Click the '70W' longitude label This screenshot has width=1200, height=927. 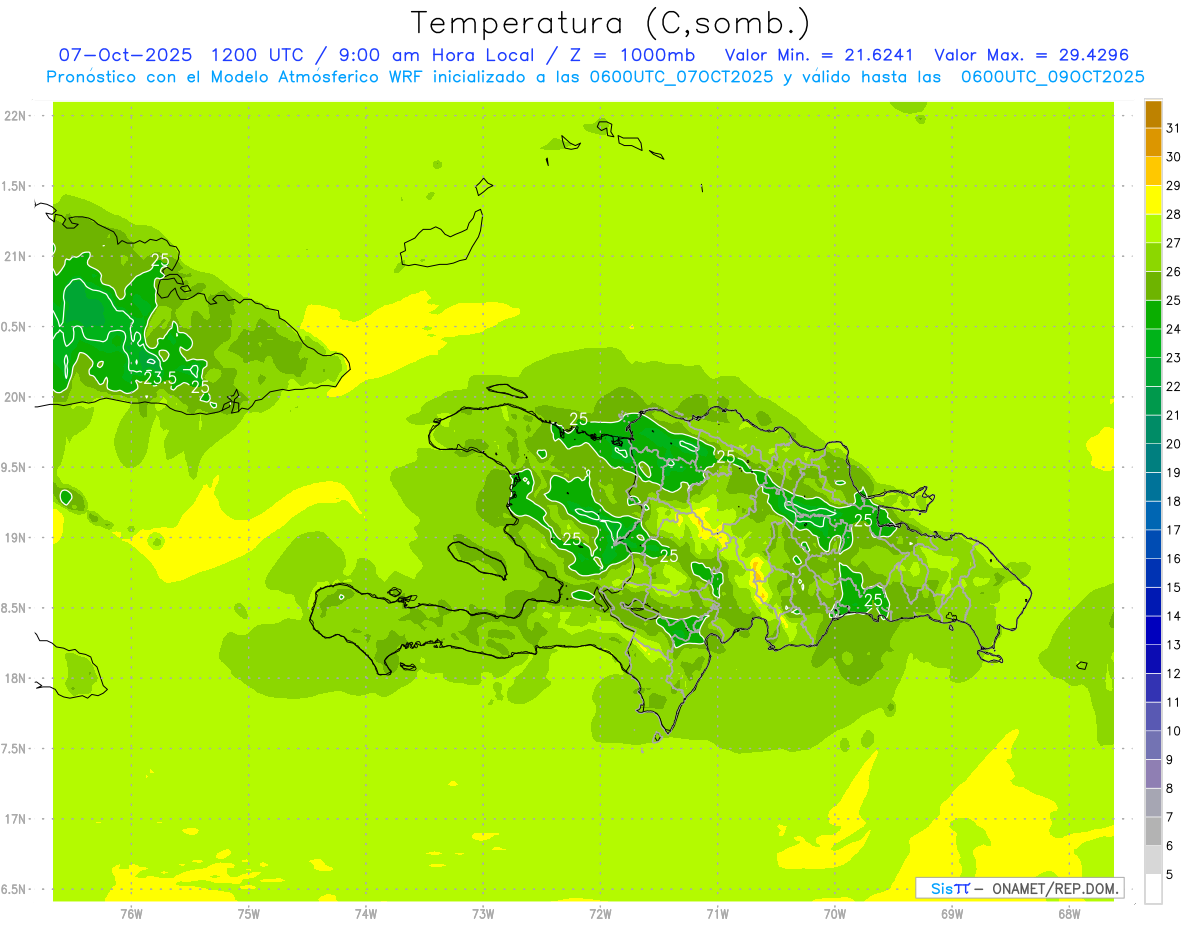(x=835, y=913)
